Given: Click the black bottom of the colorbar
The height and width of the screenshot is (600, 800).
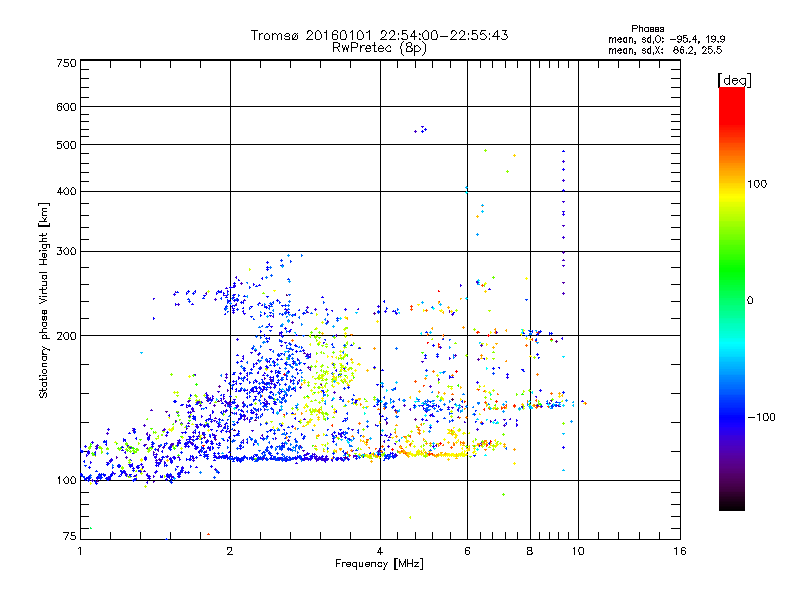Looking at the screenshot, I should [732, 503].
